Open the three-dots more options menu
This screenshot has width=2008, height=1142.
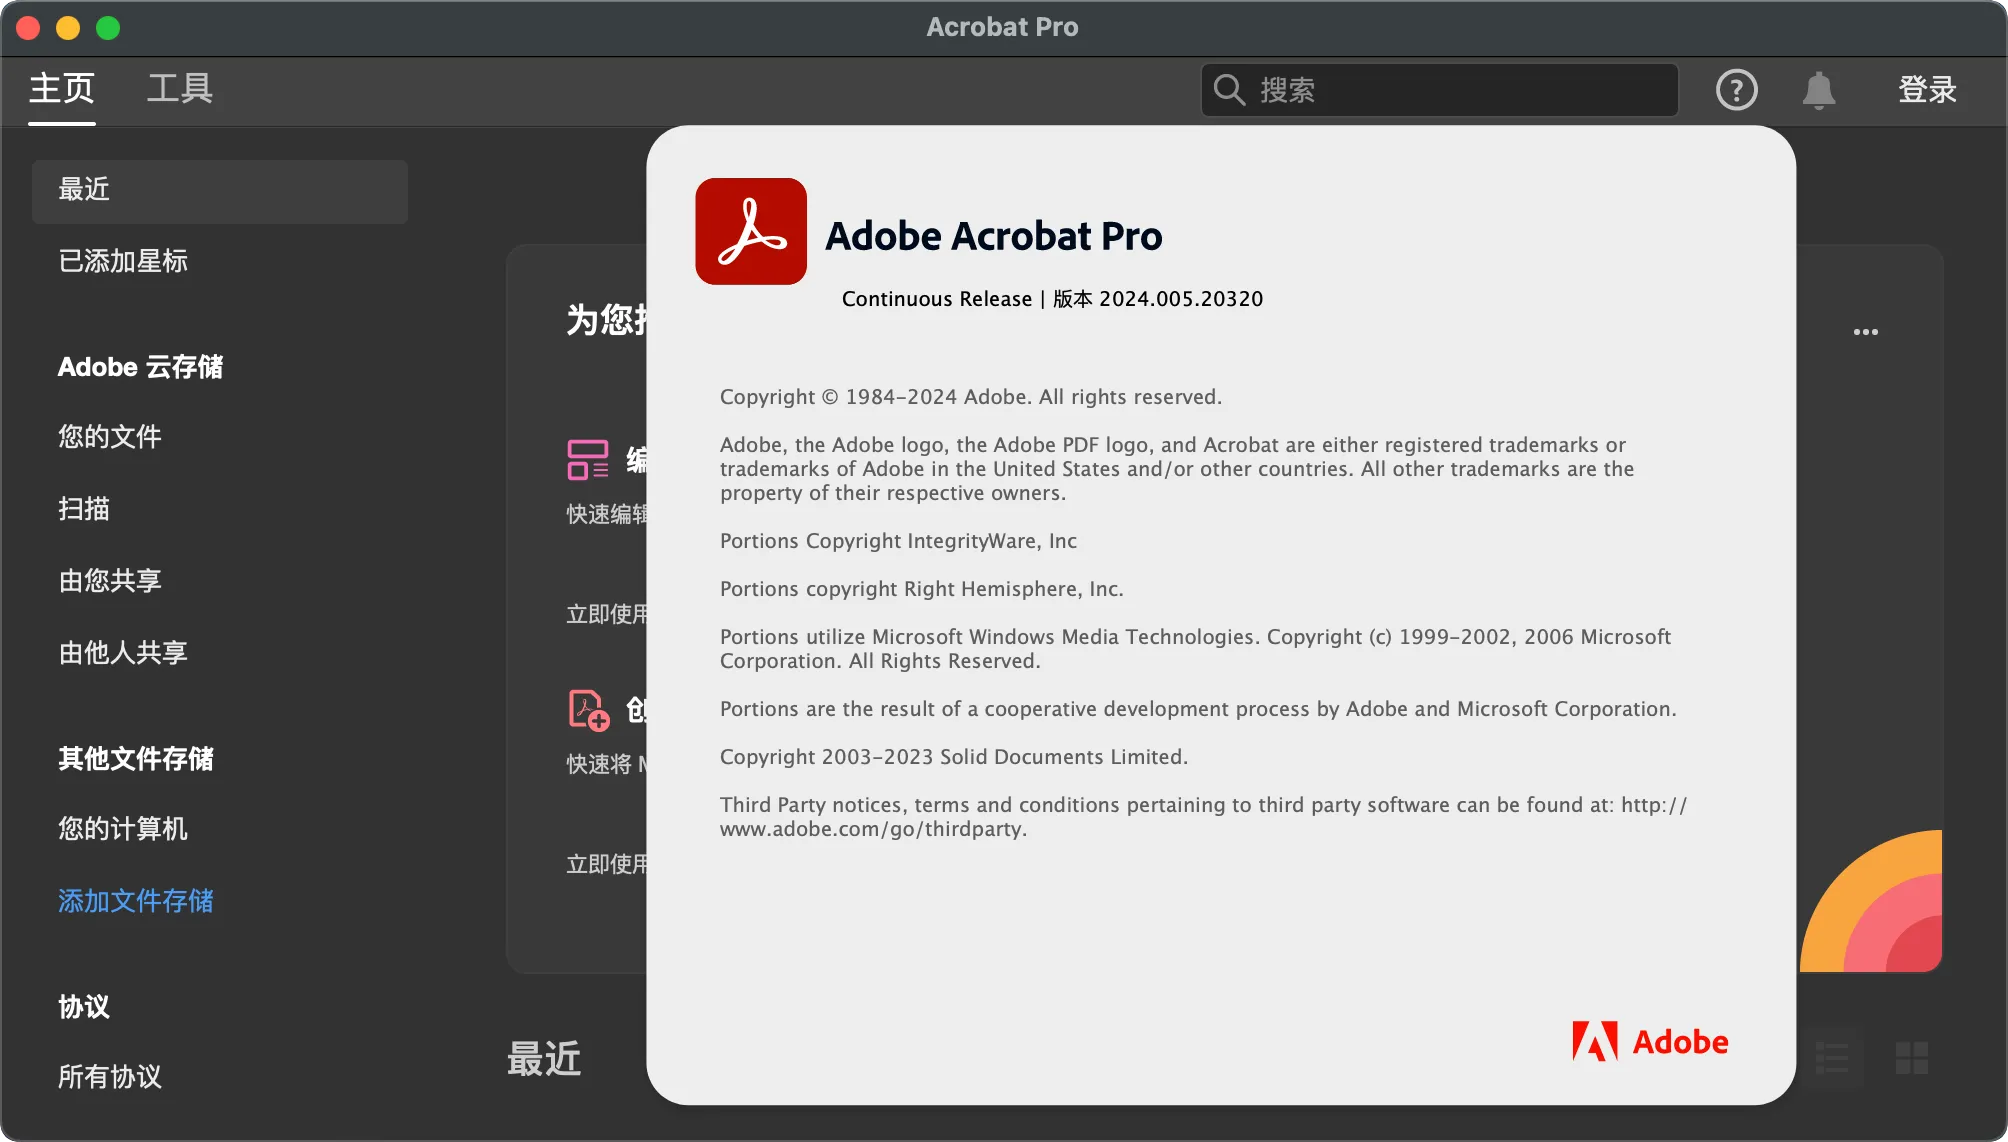point(1865,332)
